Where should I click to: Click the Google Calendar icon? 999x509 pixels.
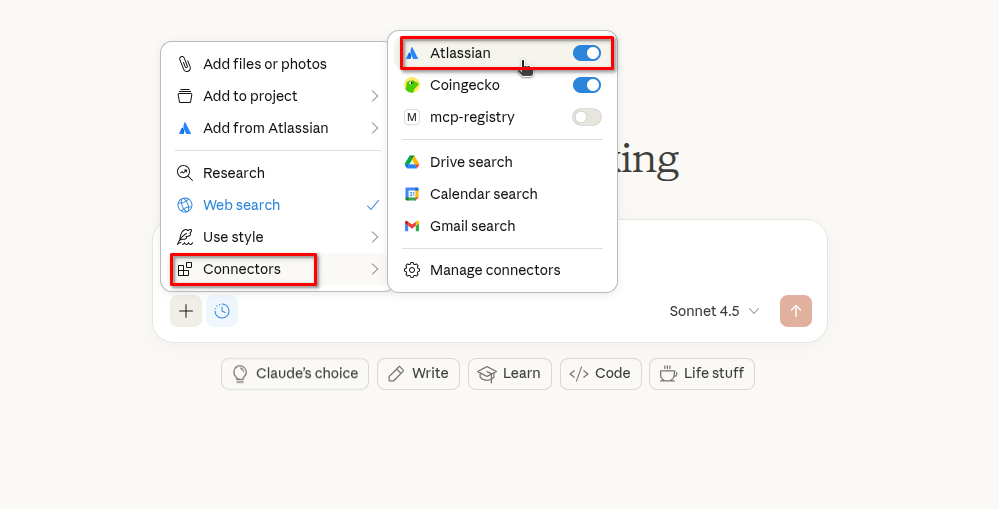412,194
